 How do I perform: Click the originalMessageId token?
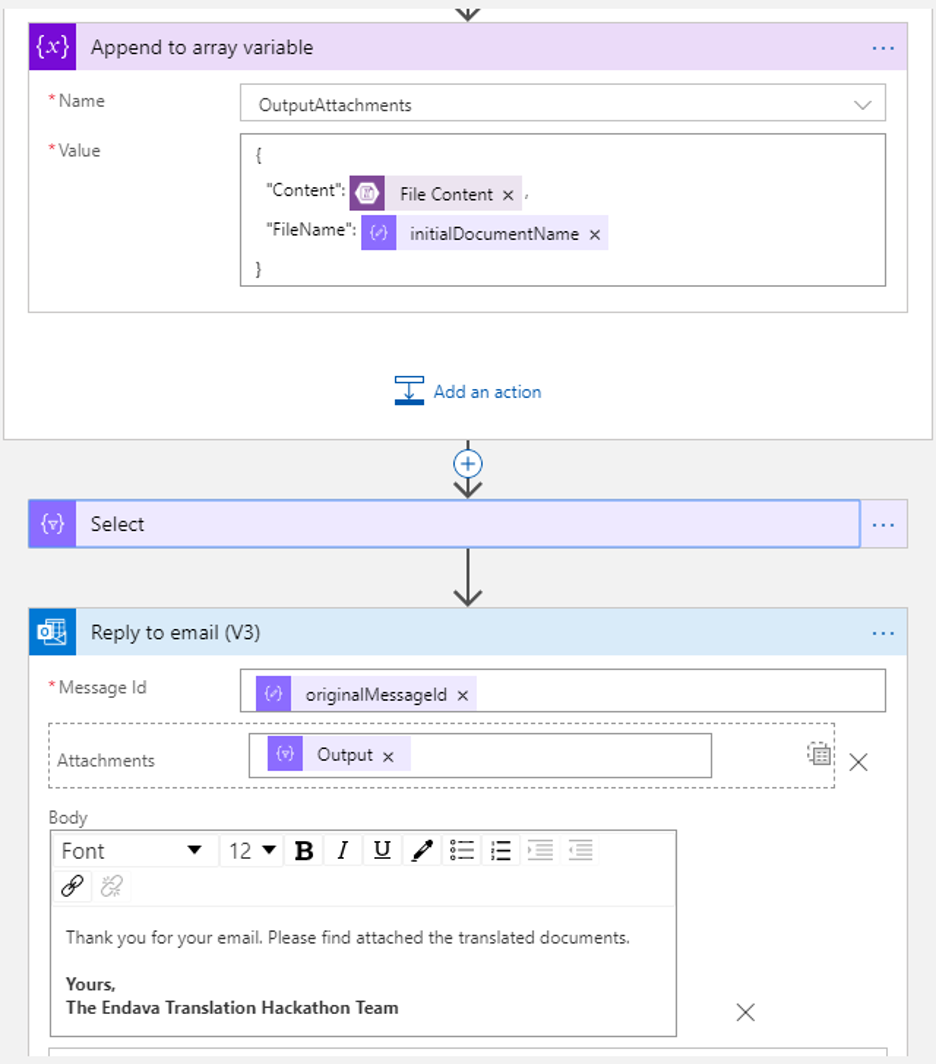click(x=366, y=694)
